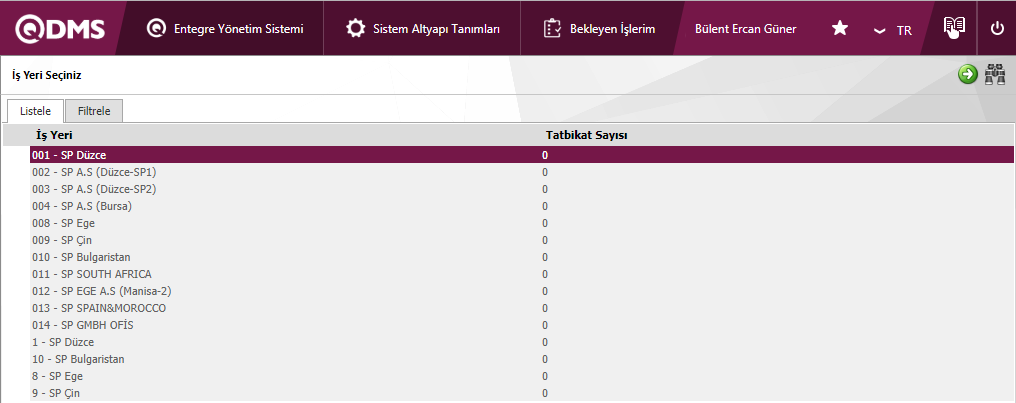
Task: Select row 003 - SP A.S (Düzce-SP2)
Action: click(522, 189)
